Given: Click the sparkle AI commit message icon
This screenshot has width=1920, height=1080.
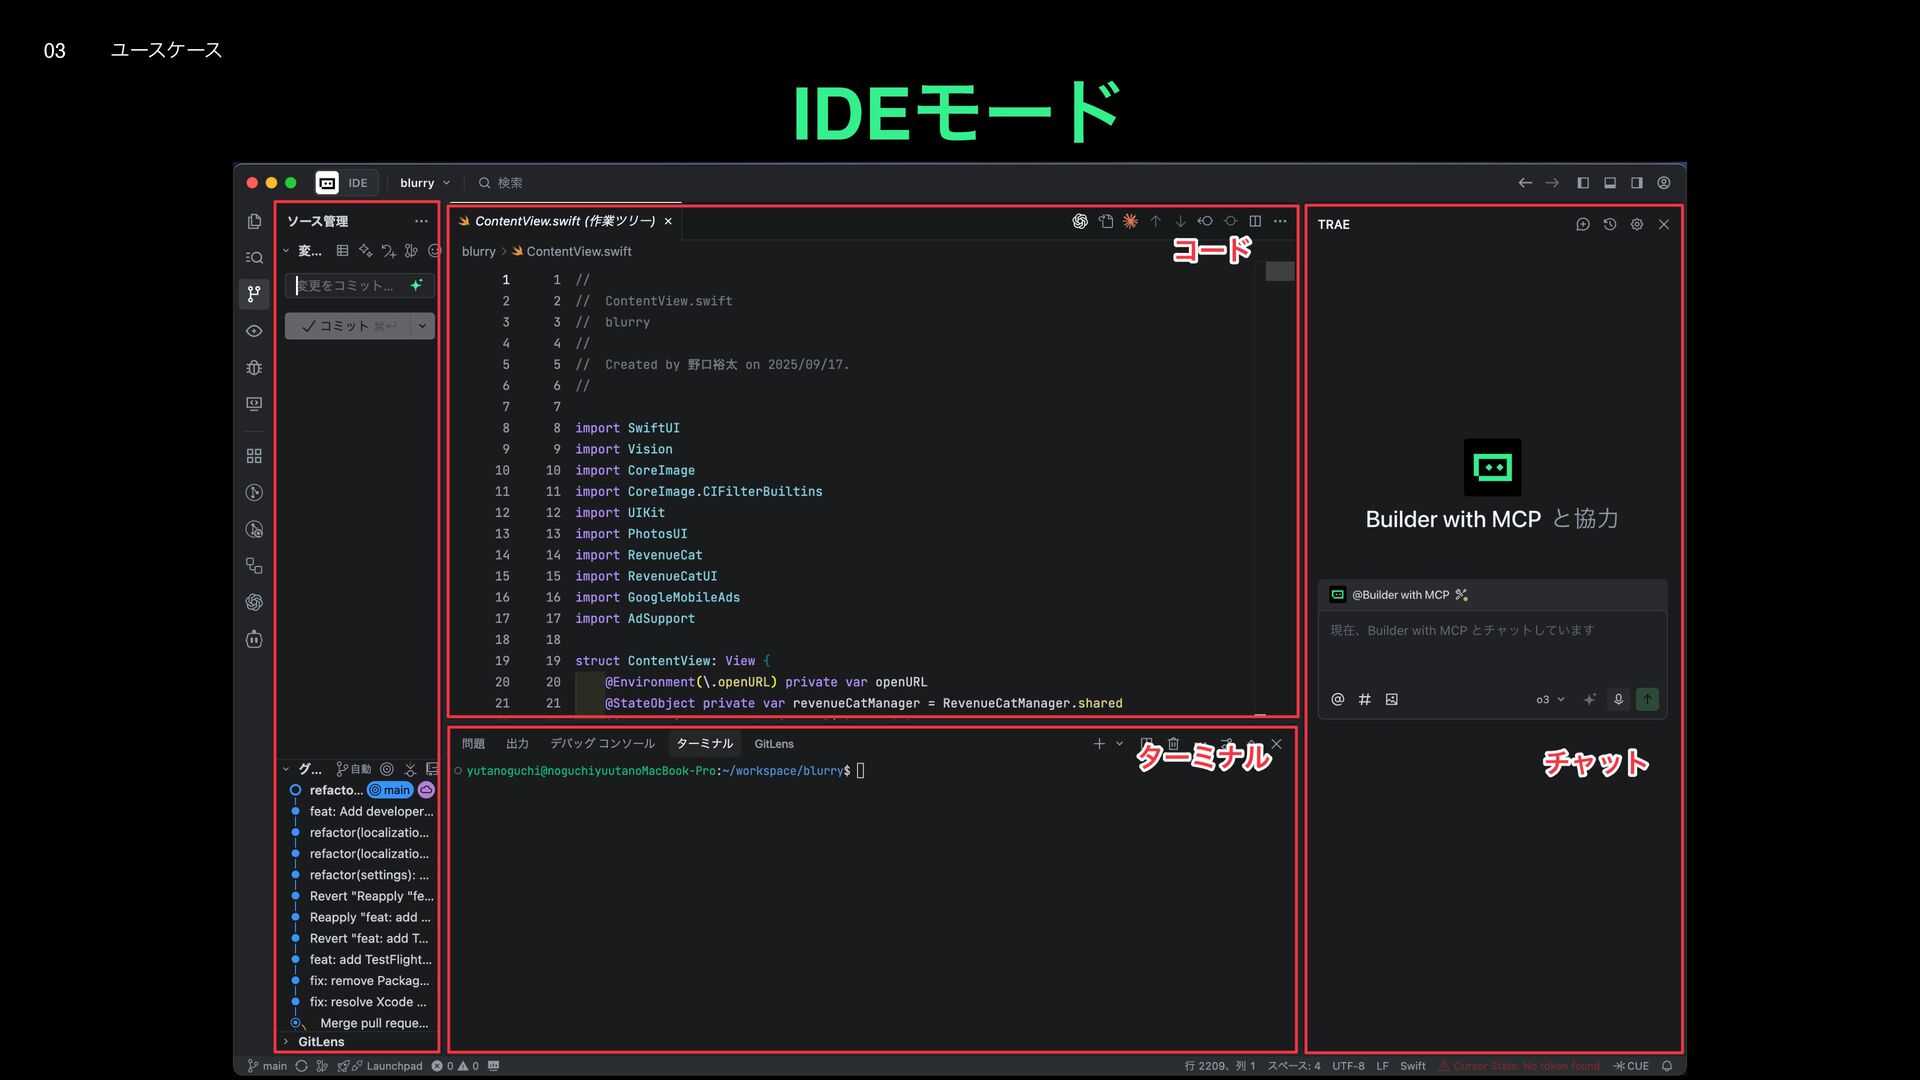Looking at the screenshot, I should pos(416,285).
